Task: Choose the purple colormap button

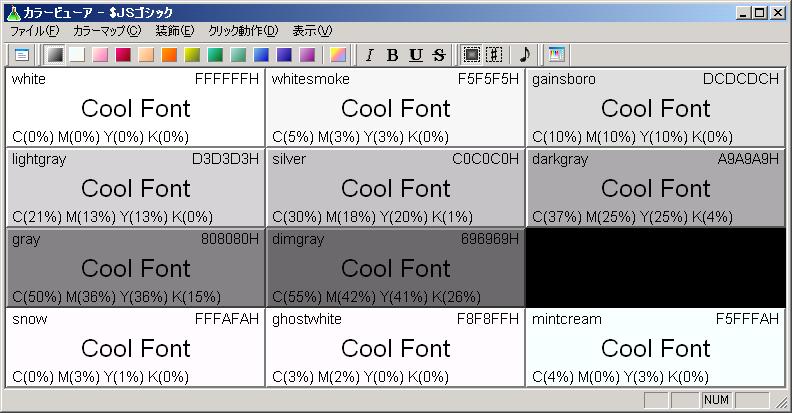Action: pyautogui.click(x=307, y=55)
